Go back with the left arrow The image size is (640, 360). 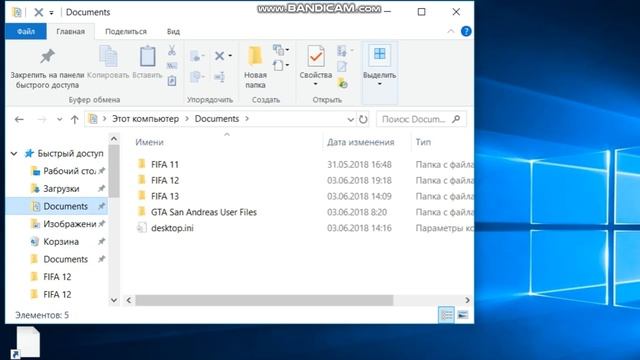click(19, 119)
